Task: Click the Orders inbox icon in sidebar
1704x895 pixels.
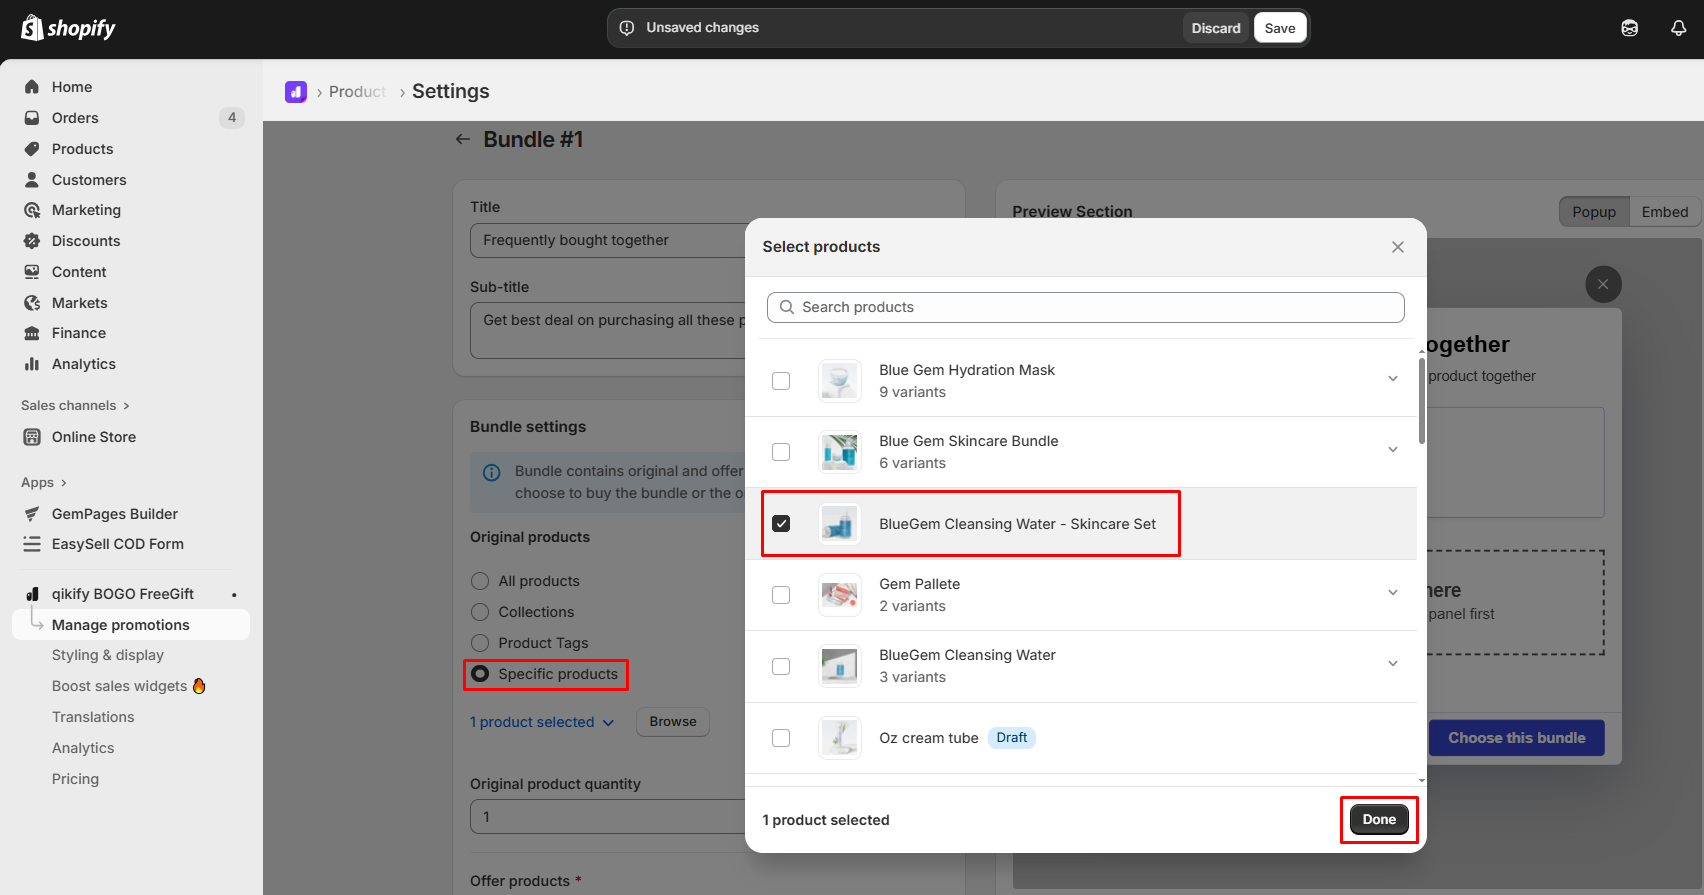Action: click(32, 118)
